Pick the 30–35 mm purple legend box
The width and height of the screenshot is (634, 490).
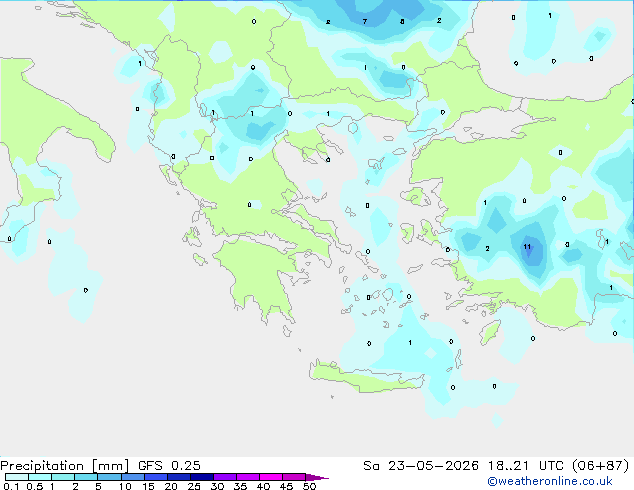[225, 477]
